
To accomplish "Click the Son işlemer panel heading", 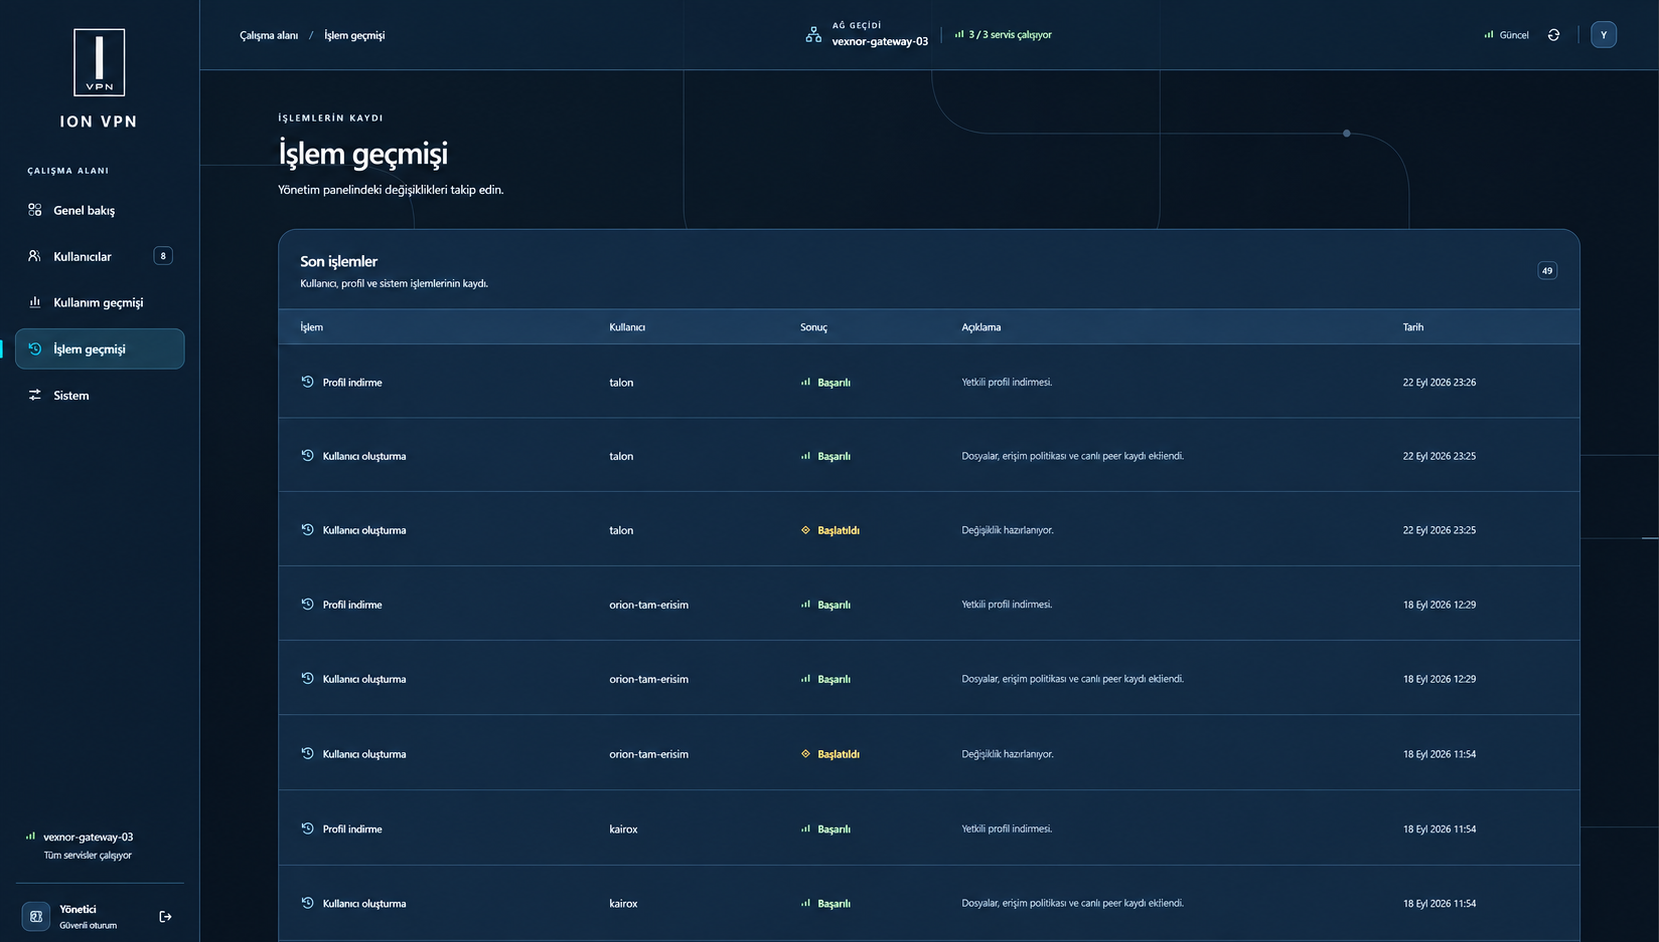I will pyautogui.click(x=339, y=261).
